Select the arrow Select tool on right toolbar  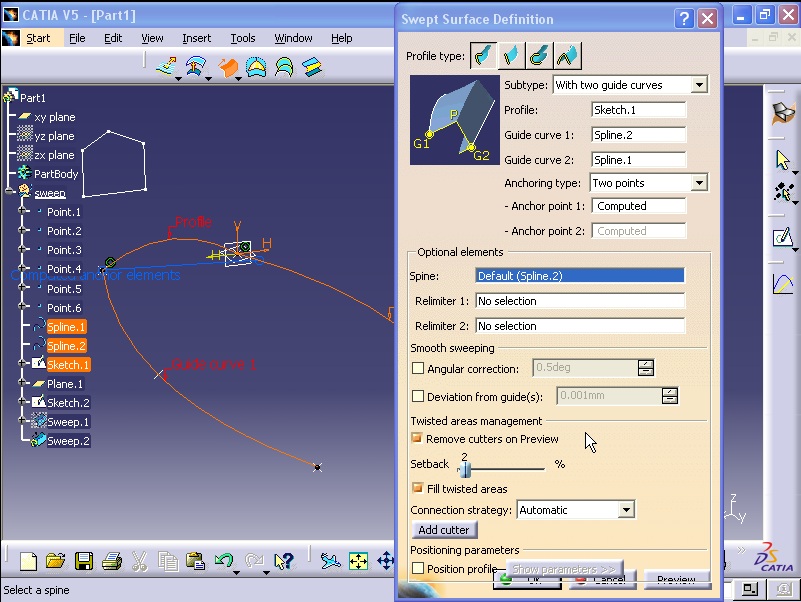point(781,160)
